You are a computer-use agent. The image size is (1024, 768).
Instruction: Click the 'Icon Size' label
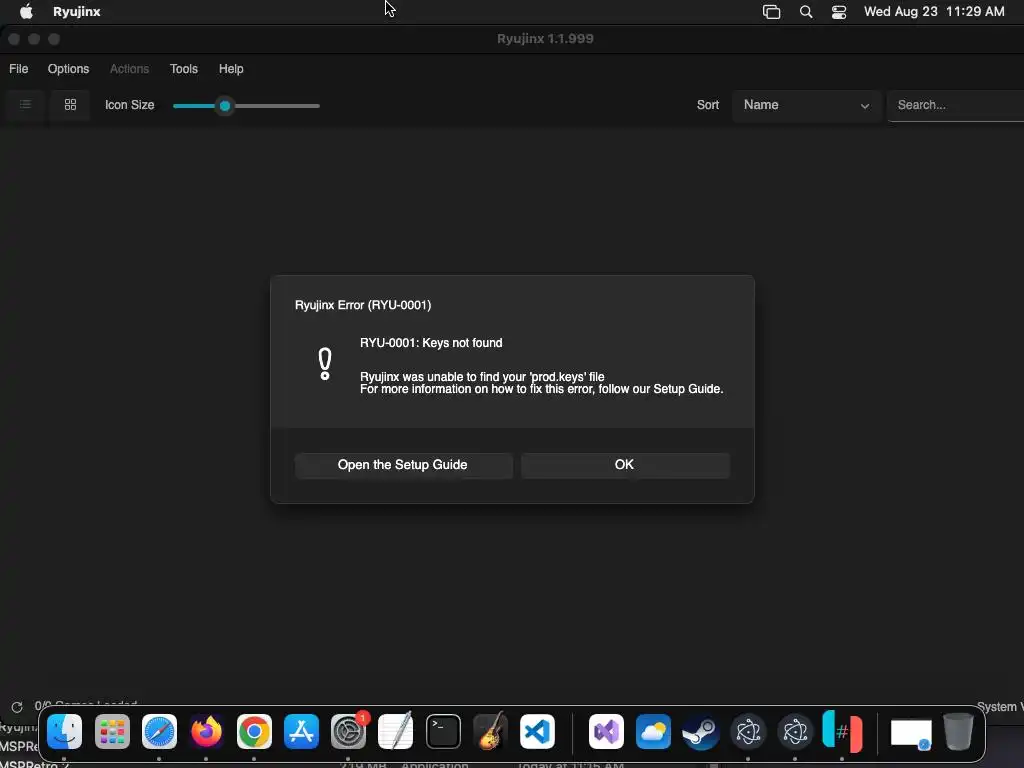(129, 105)
